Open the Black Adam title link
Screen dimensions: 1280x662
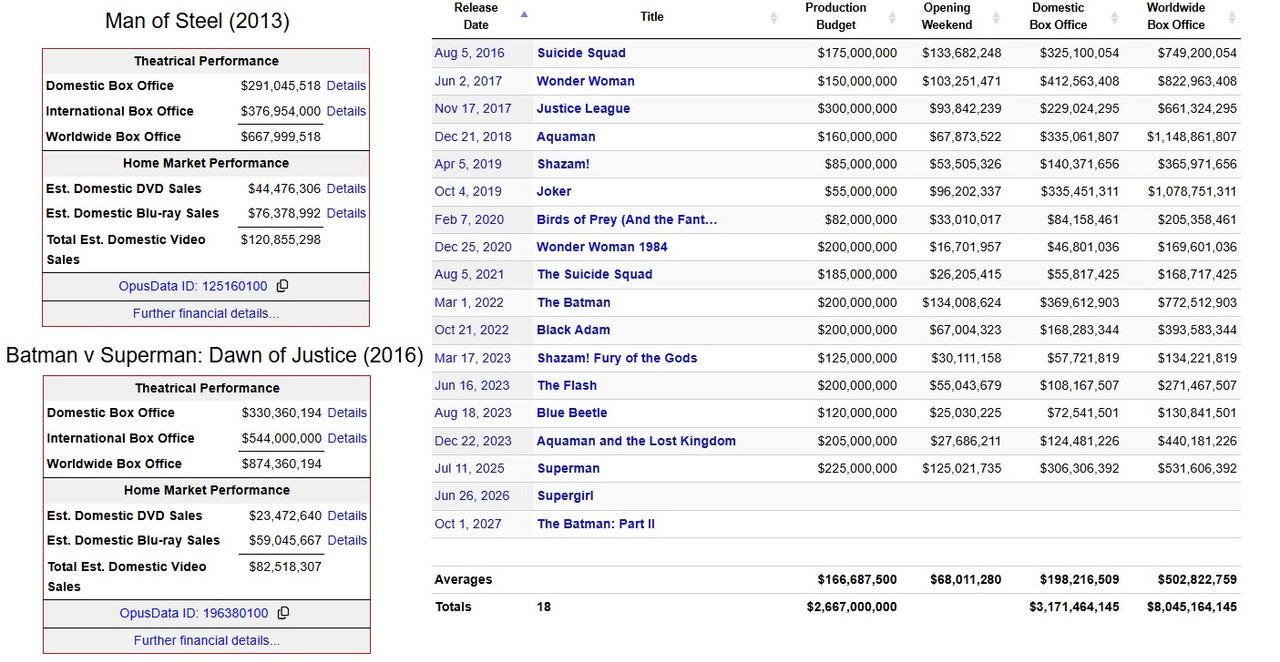[573, 330]
